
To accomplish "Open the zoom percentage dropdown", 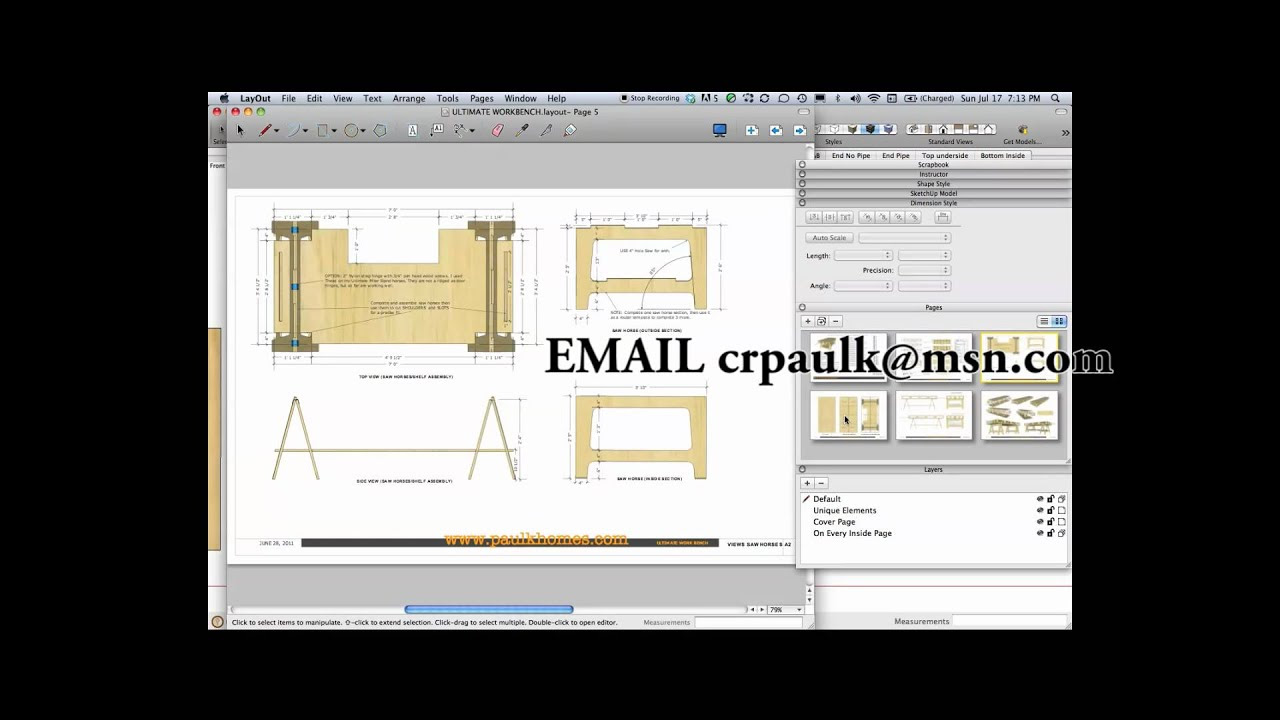I will (x=786, y=609).
